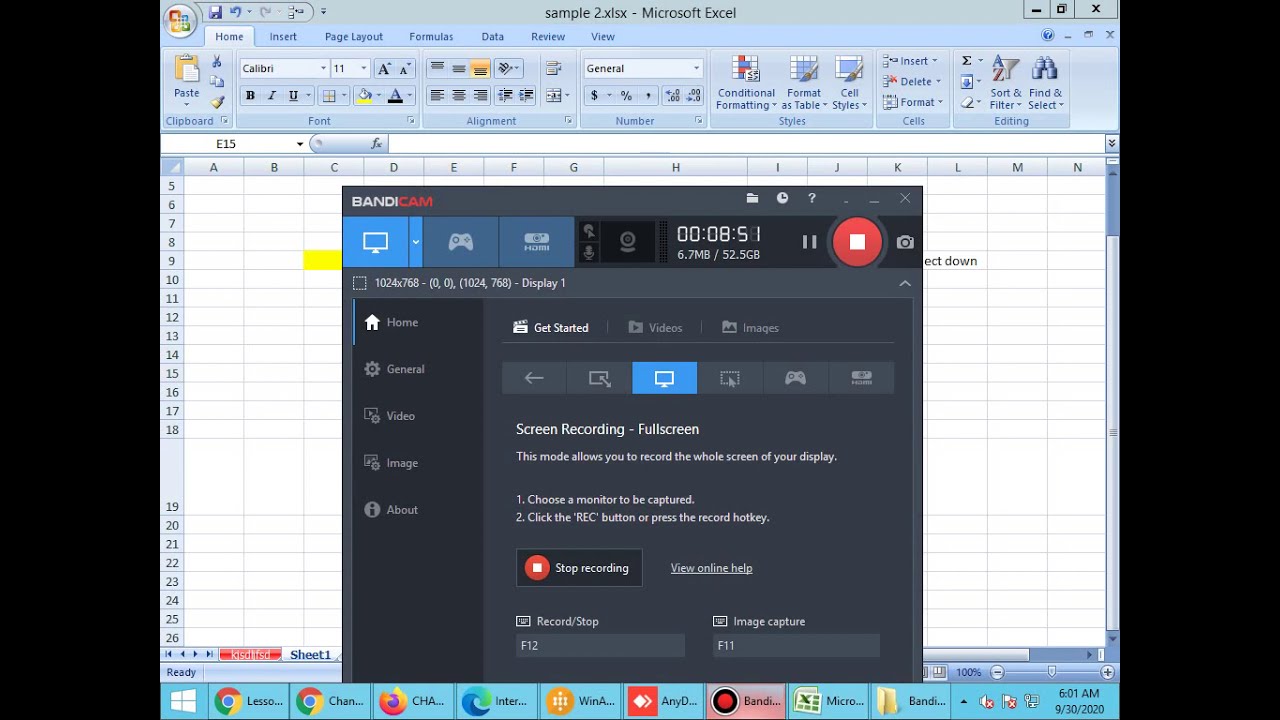The image size is (1280, 720).
Task: Select Bandicam game recording mode
Action: click(x=460, y=242)
